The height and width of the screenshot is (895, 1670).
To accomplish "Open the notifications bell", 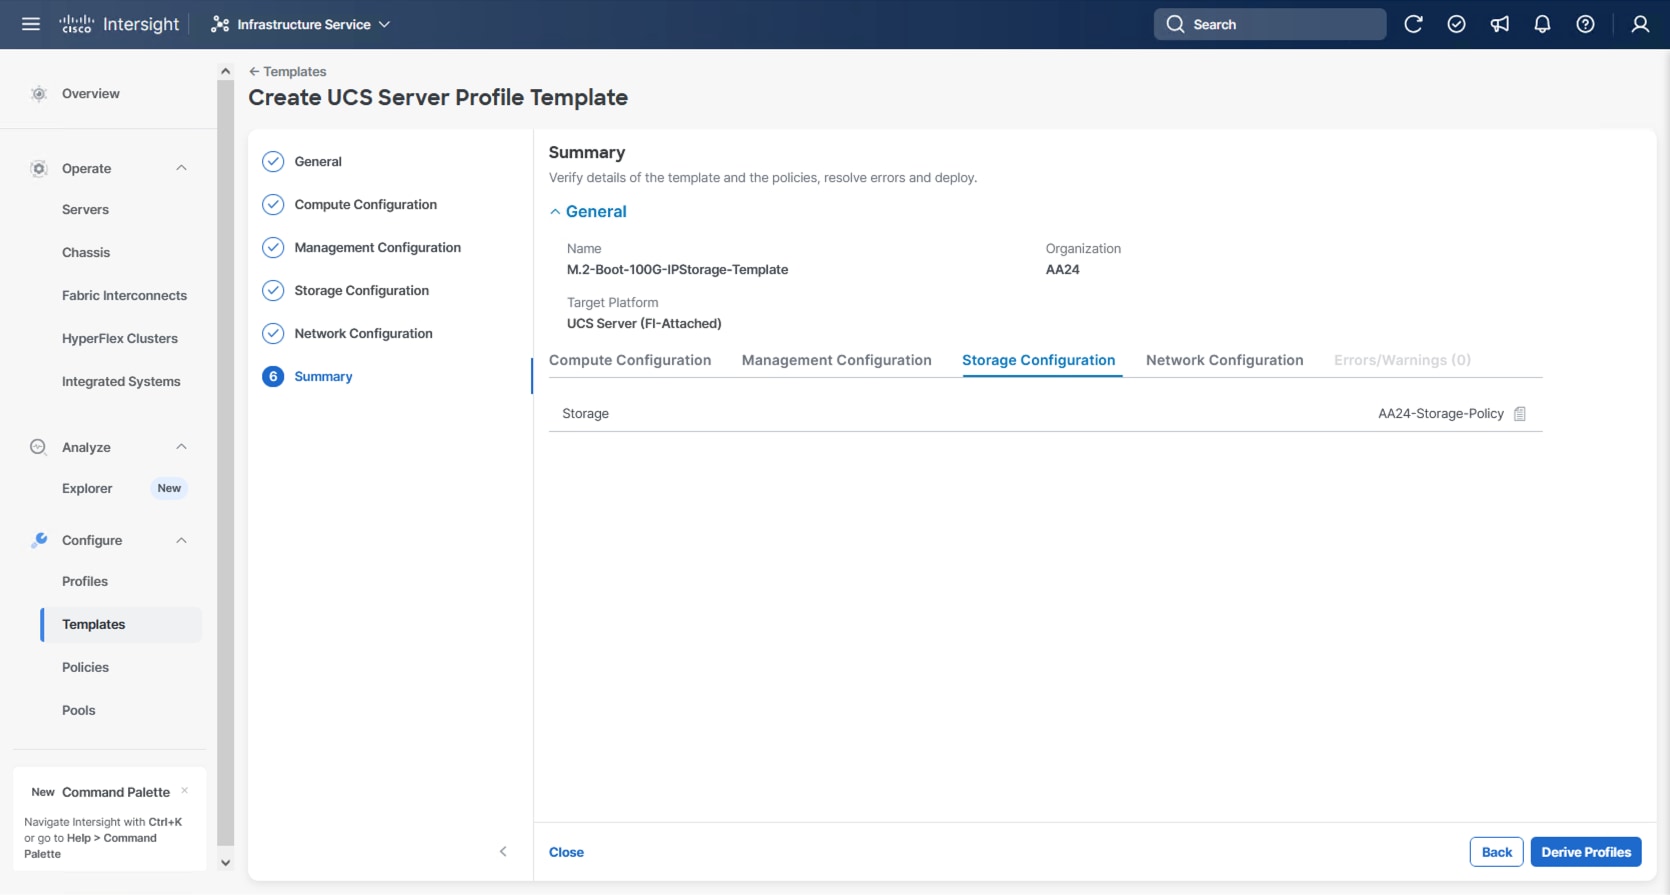I will point(1542,24).
